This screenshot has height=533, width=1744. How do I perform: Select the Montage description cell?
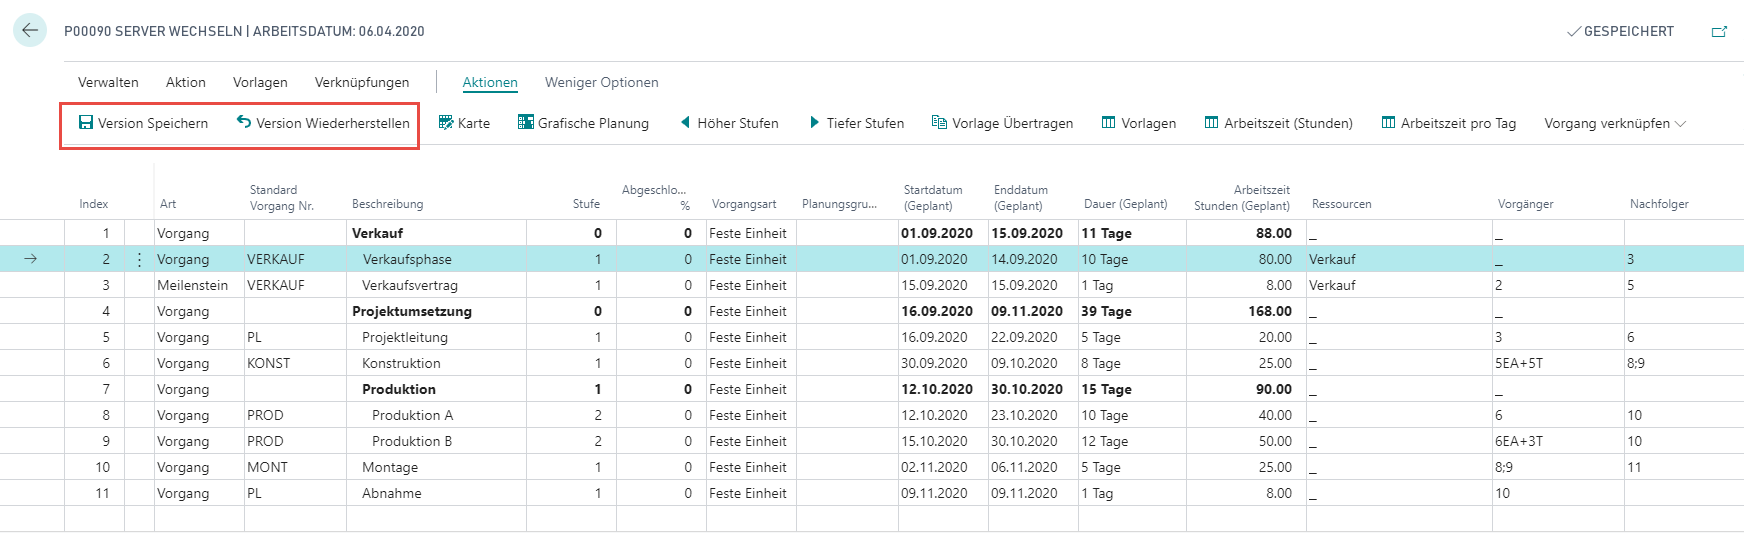(x=436, y=467)
